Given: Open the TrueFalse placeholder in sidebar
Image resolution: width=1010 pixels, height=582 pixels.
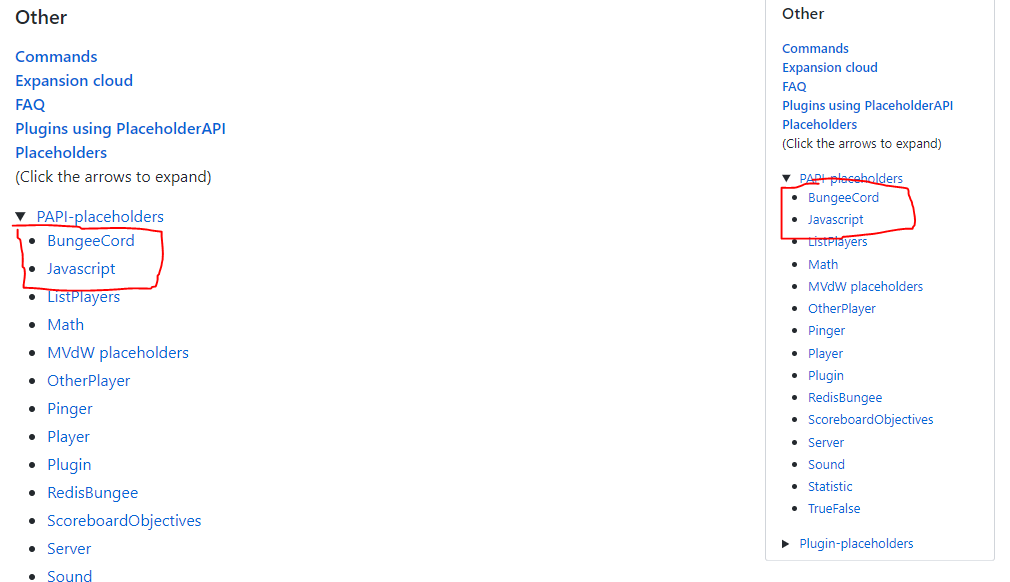Looking at the screenshot, I should pyautogui.click(x=833, y=508).
